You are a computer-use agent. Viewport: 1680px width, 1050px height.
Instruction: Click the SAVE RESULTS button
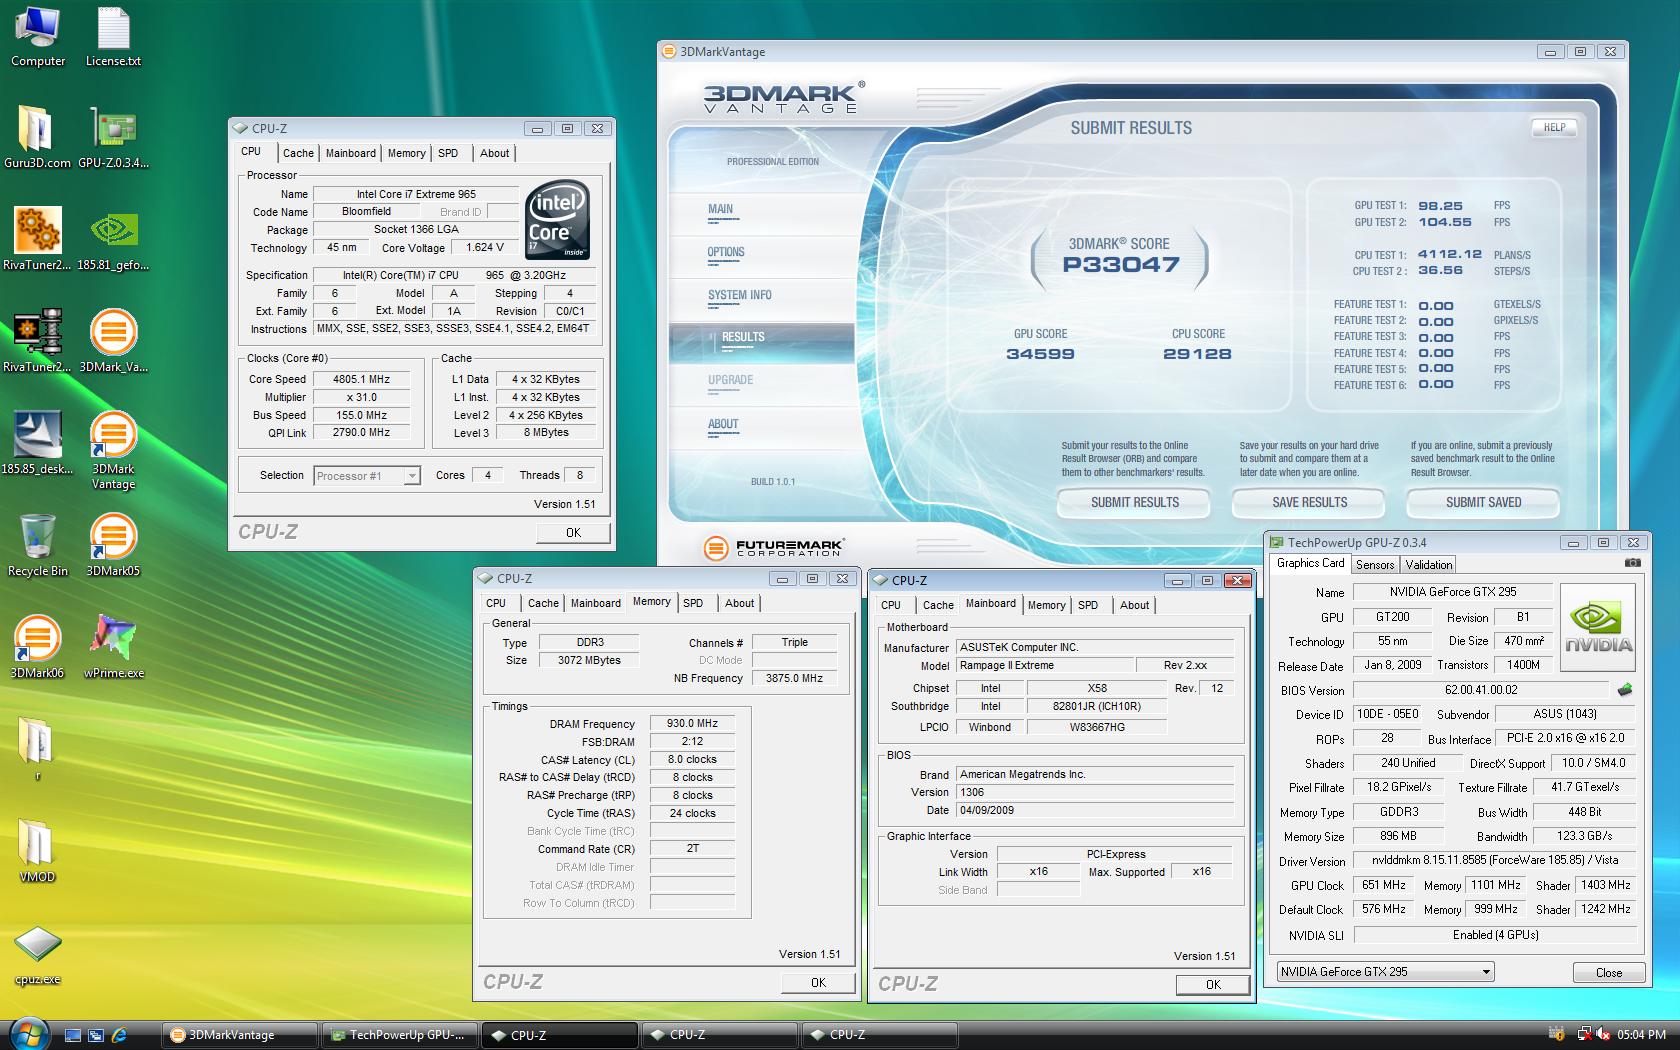(1309, 502)
